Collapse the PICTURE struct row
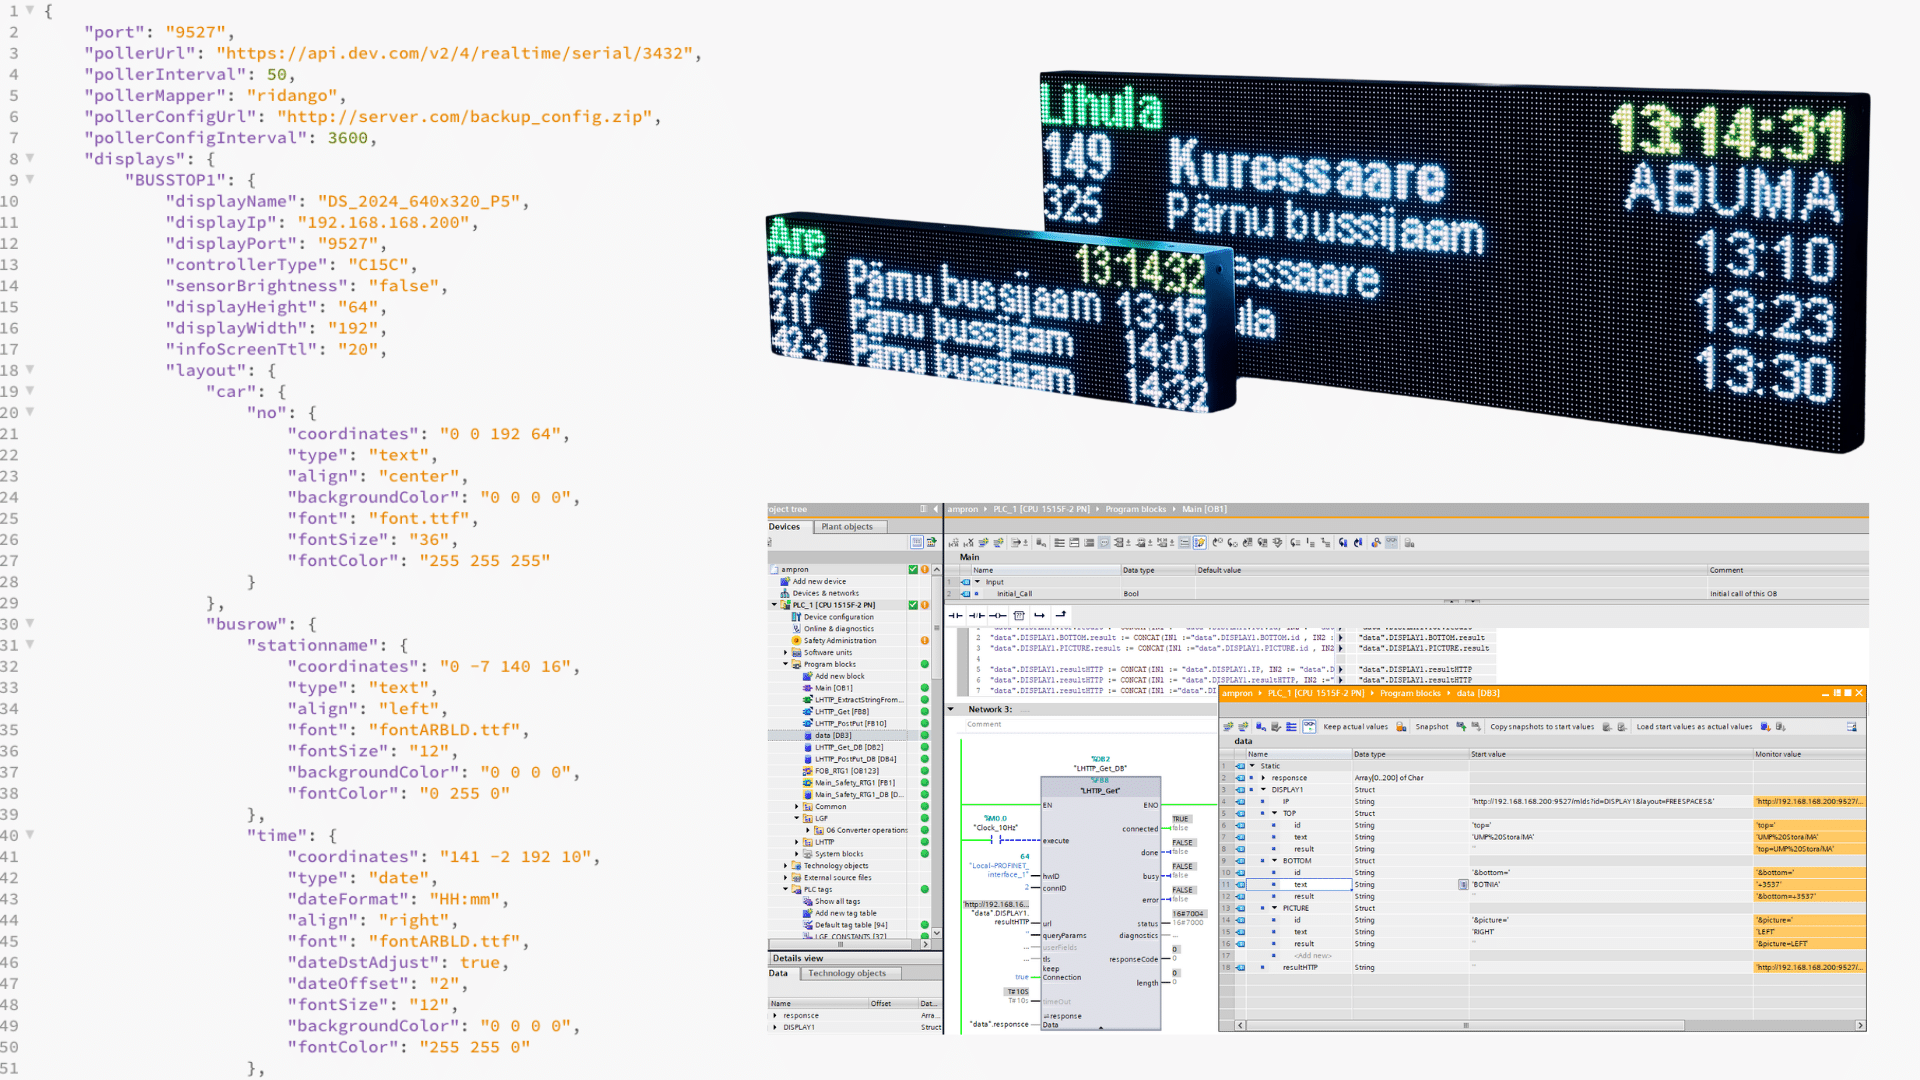 tap(1274, 908)
